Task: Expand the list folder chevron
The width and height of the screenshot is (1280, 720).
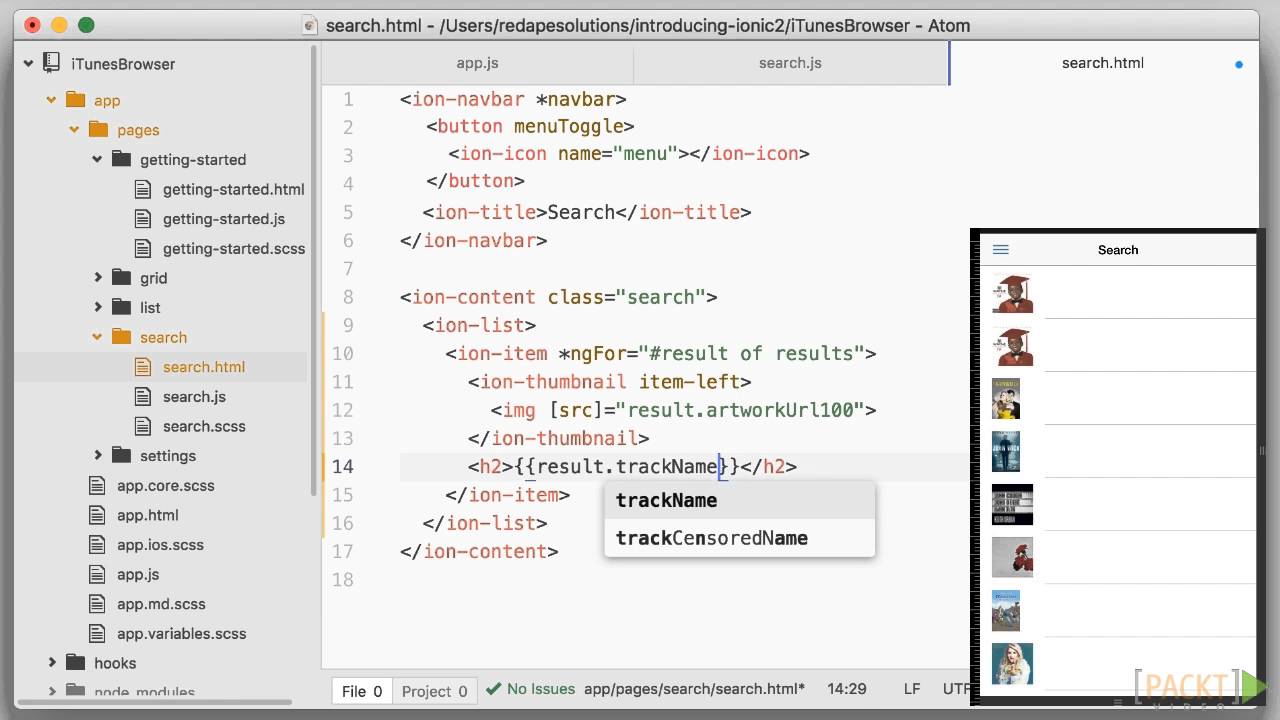Action: 98,307
